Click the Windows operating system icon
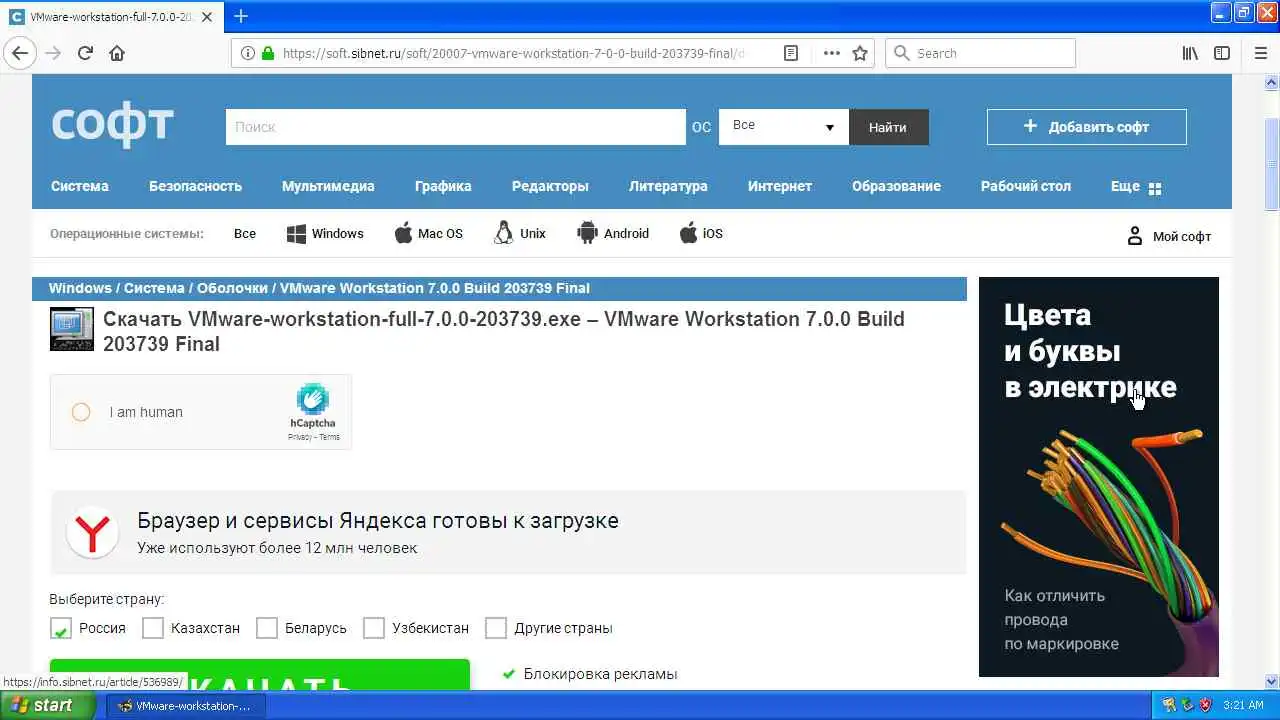 click(x=296, y=234)
